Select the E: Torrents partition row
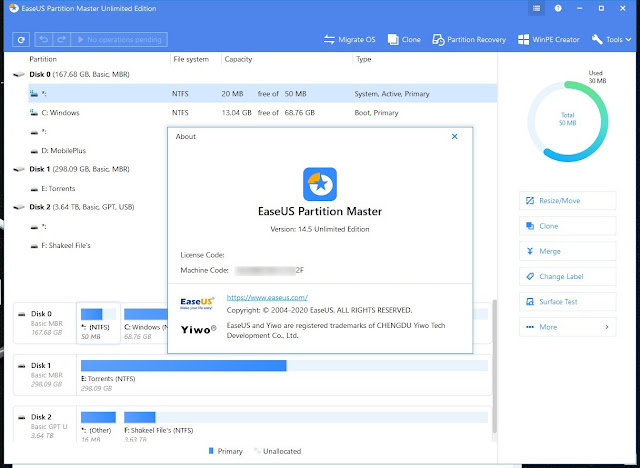This screenshot has width=640, height=468. pyautogui.click(x=58, y=188)
